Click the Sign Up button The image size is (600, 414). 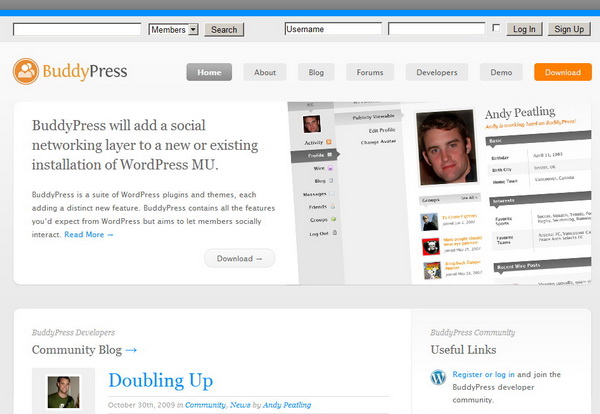coord(569,29)
